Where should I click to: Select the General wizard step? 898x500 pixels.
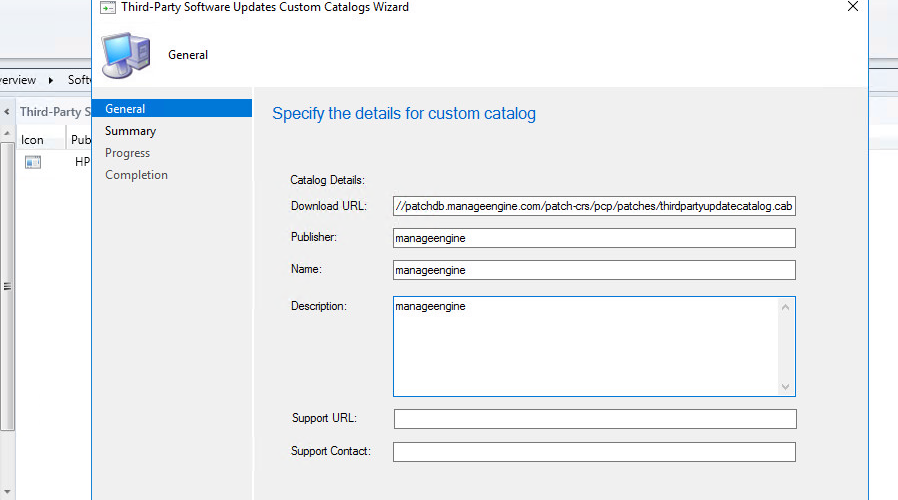pos(172,108)
